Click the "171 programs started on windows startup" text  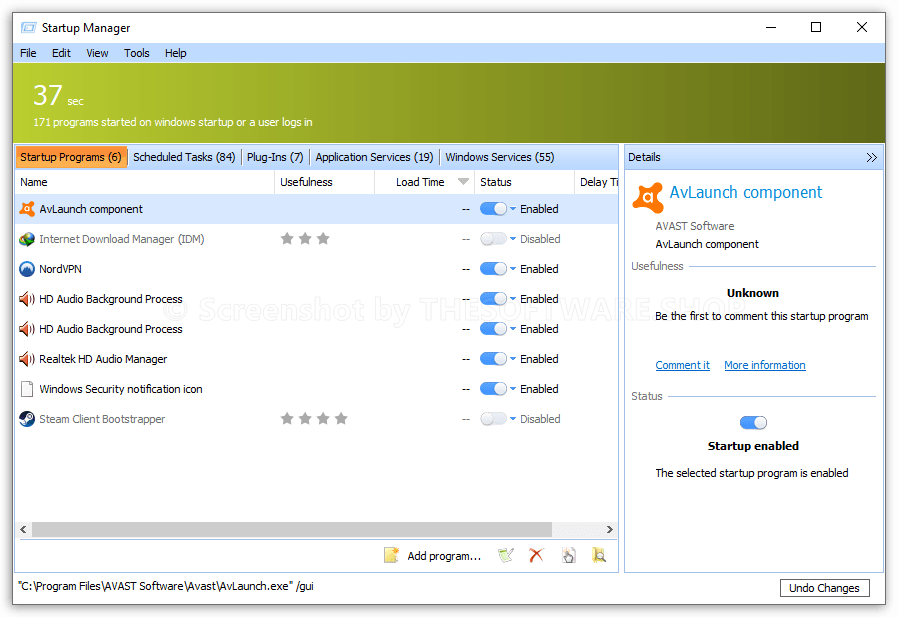point(173,122)
